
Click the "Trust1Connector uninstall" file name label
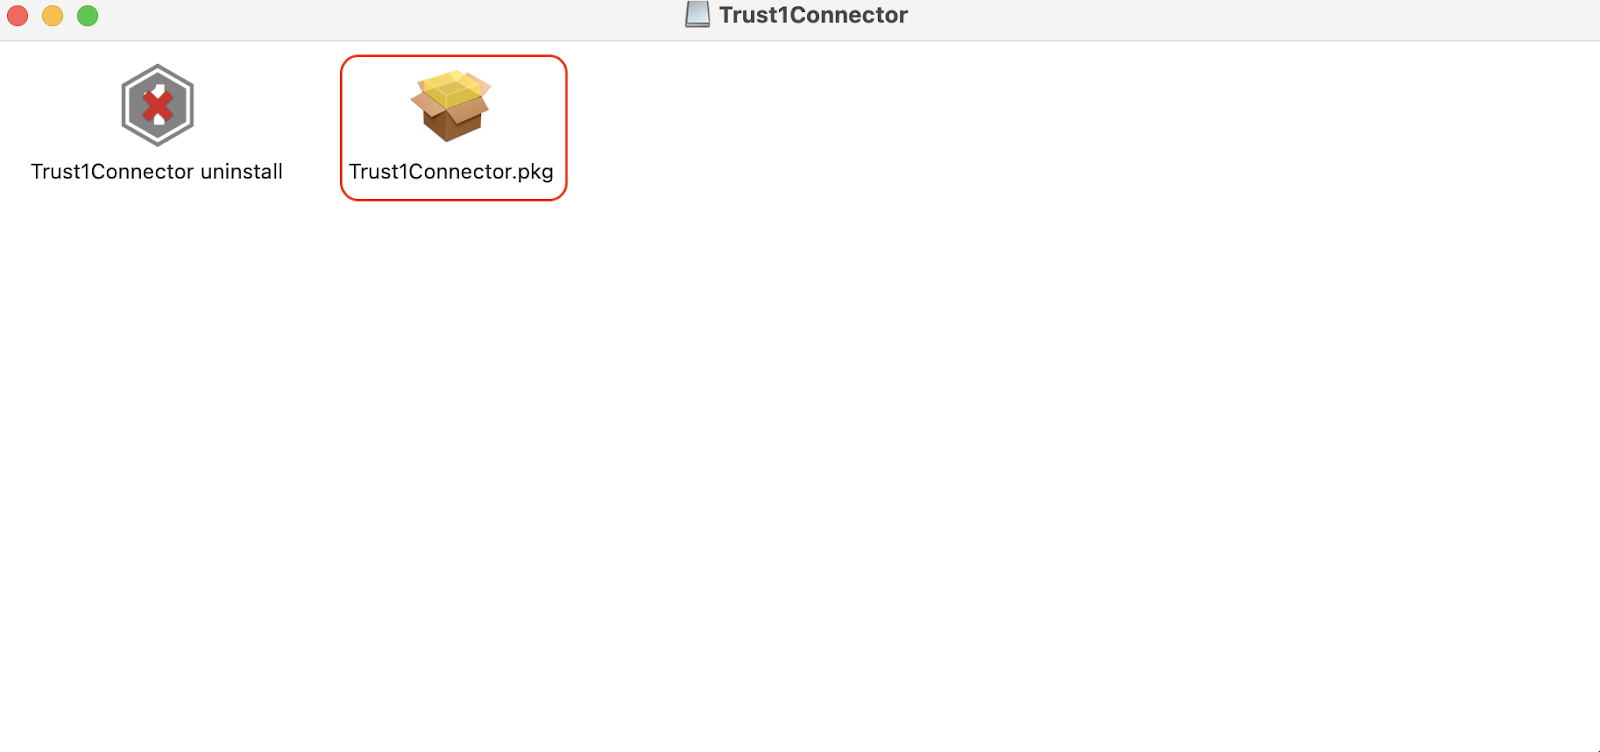coord(157,172)
